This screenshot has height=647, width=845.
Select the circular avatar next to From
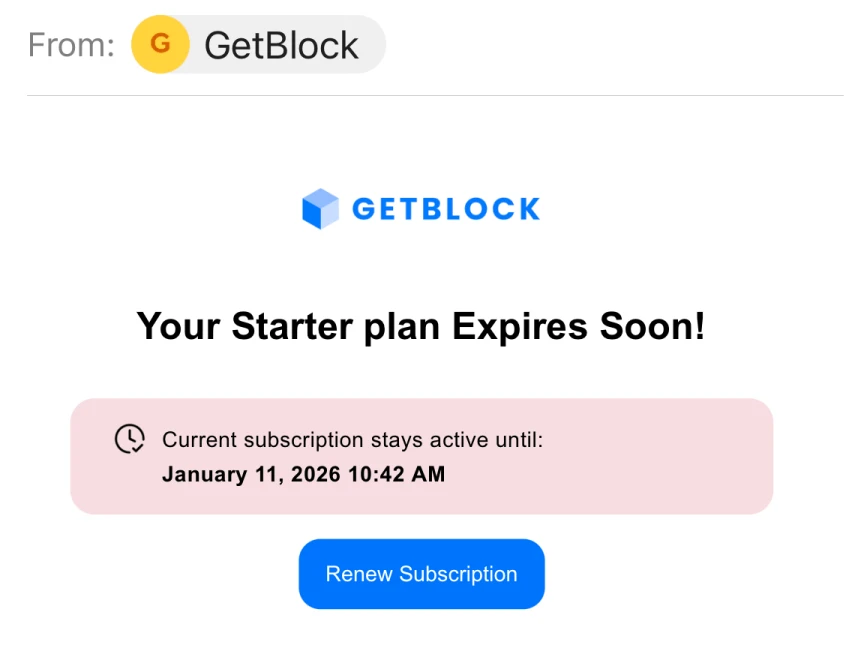tap(160, 44)
